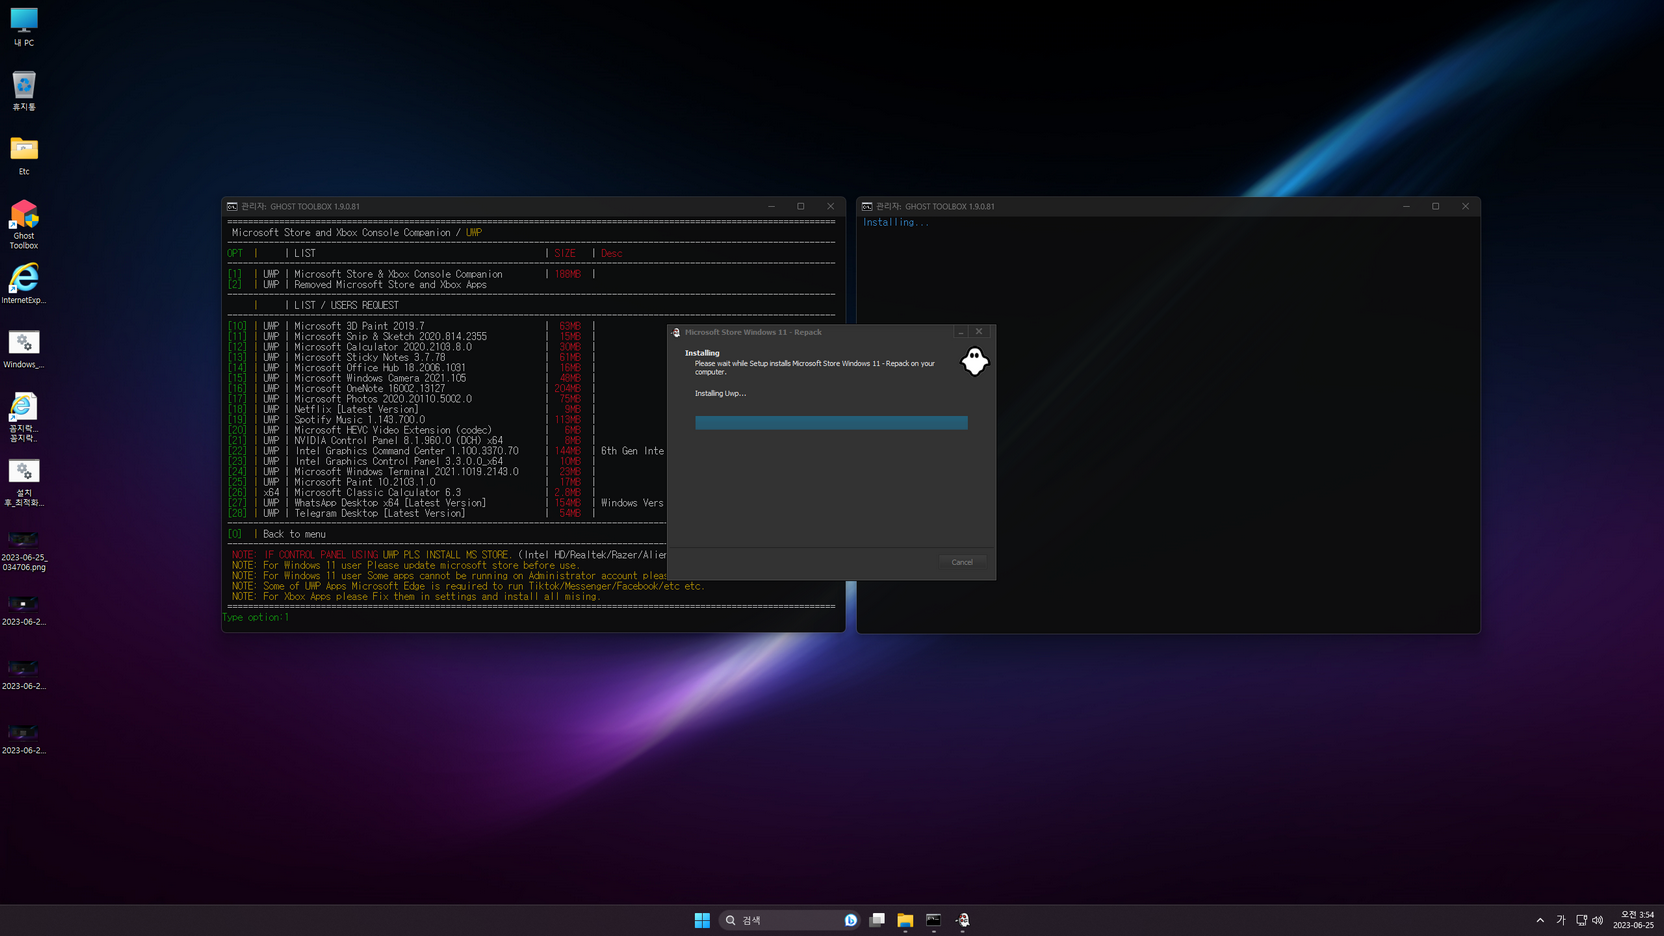Image resolution: width=1664 pixels, height=936 pixels.
Task: Click 'Removed Microsoft Store and Xbox Apps' line
Action: click(390, 285)
